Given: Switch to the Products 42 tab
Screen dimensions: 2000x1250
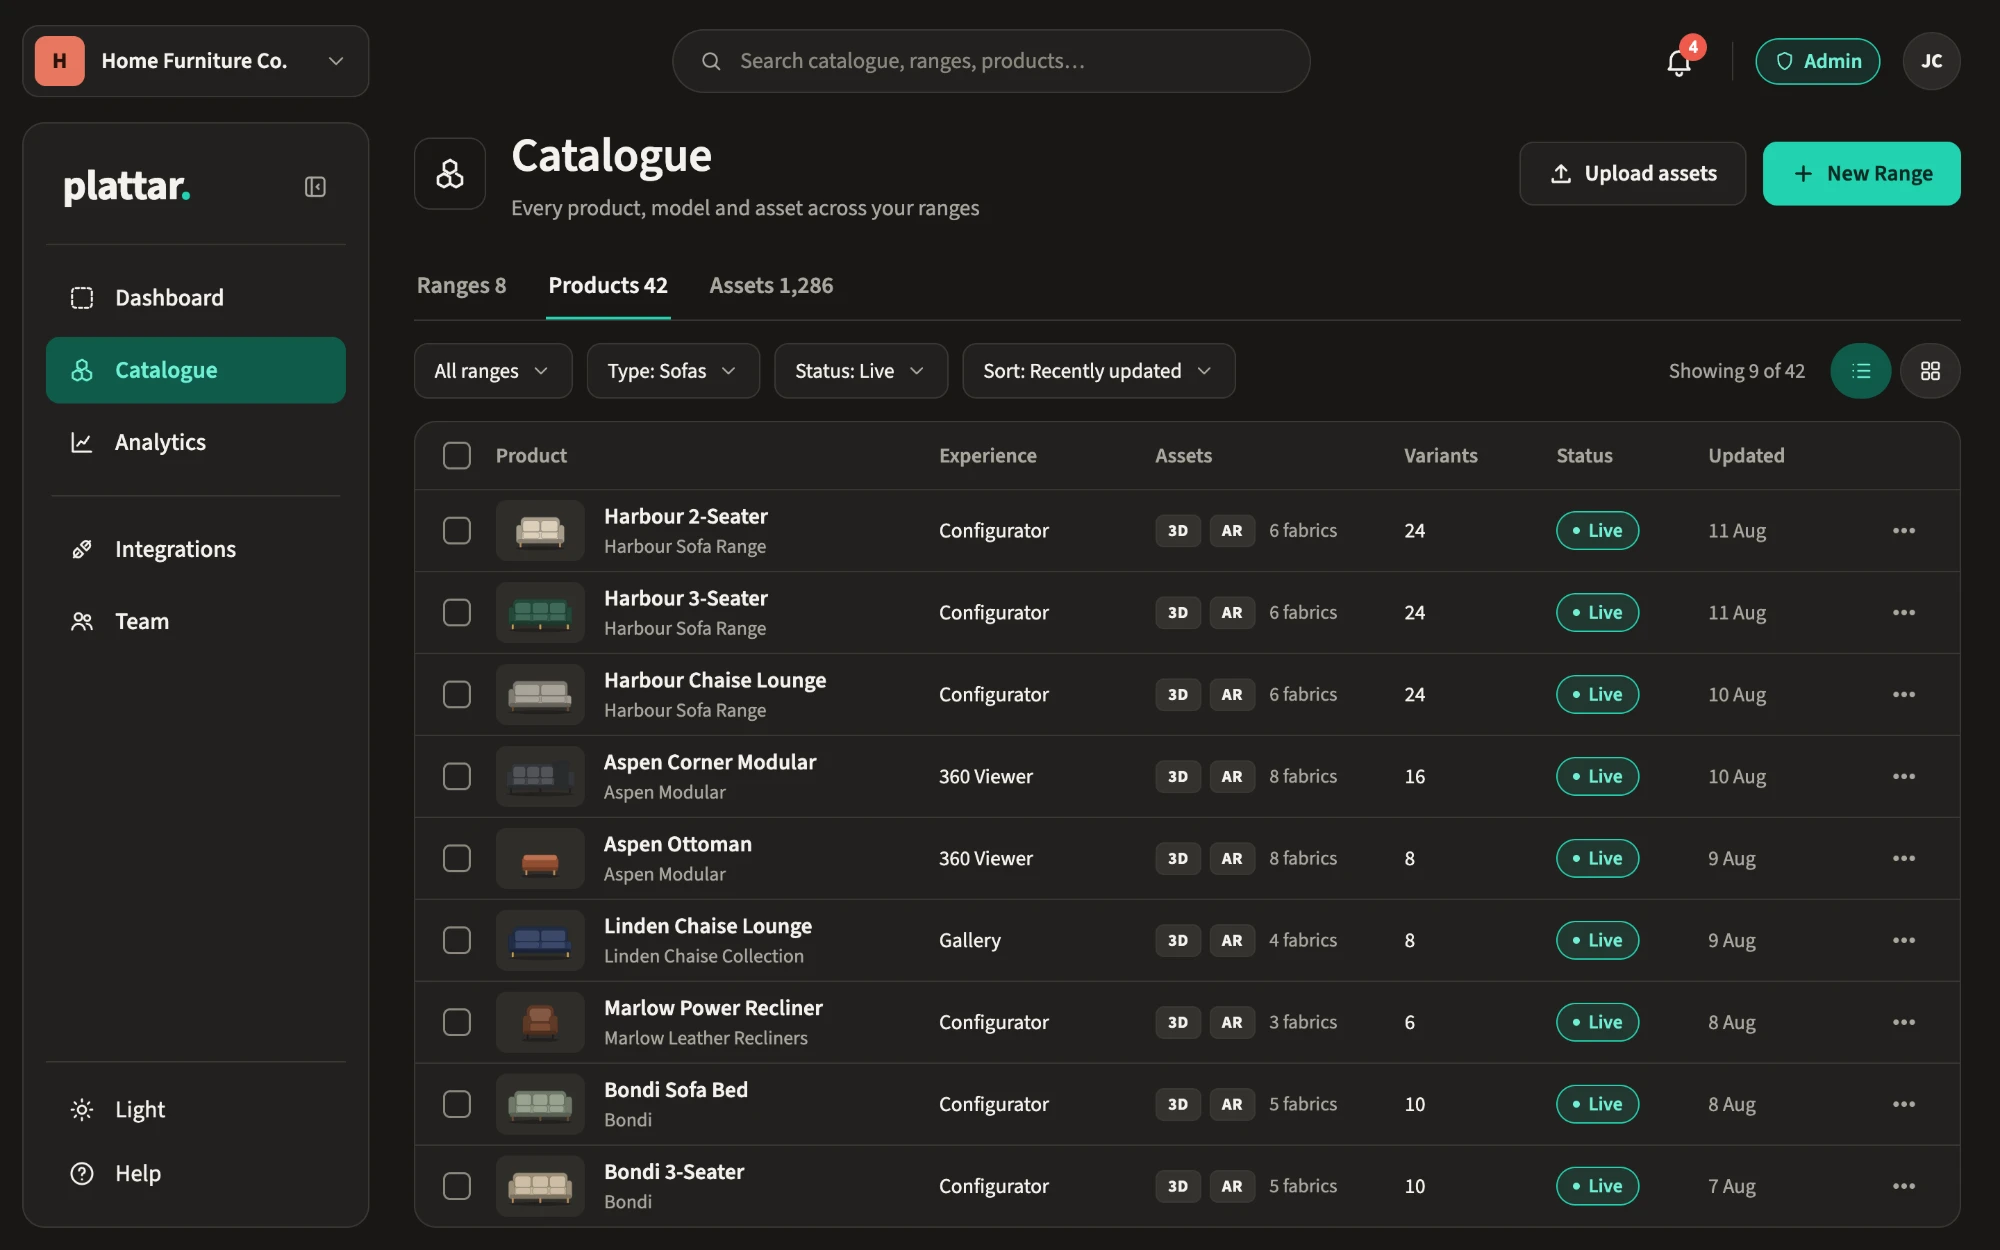Looking at the screenshot, I should [x=608, y=286].
